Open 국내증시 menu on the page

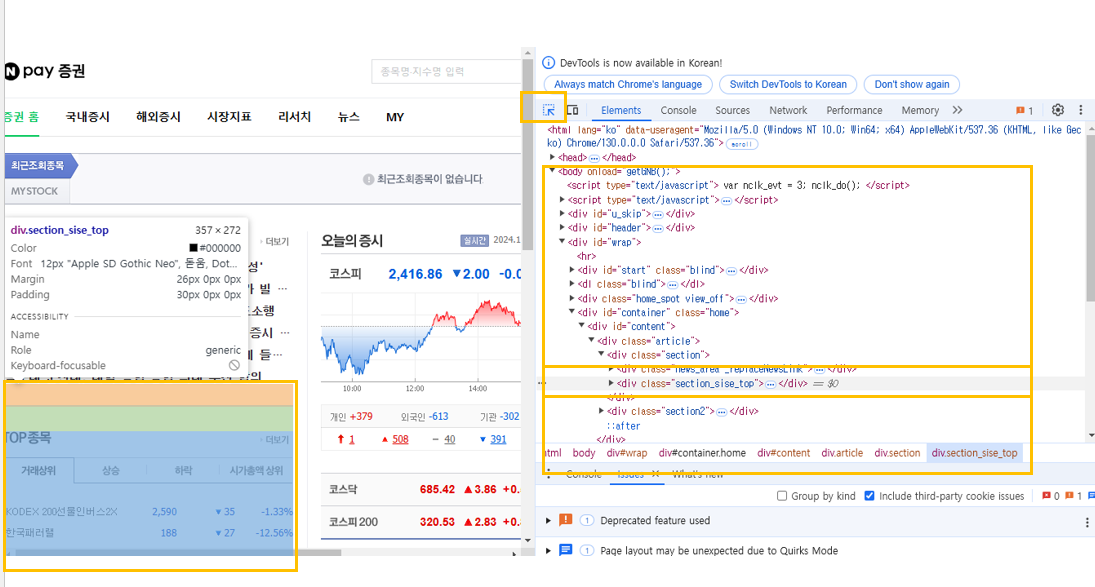87,117
